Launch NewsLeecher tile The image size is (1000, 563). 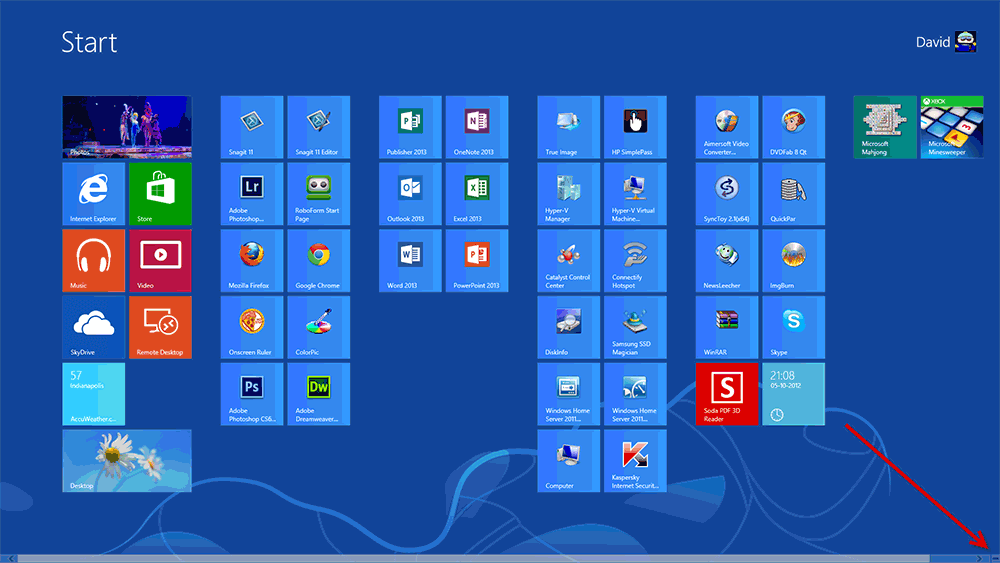click(727, 260)
